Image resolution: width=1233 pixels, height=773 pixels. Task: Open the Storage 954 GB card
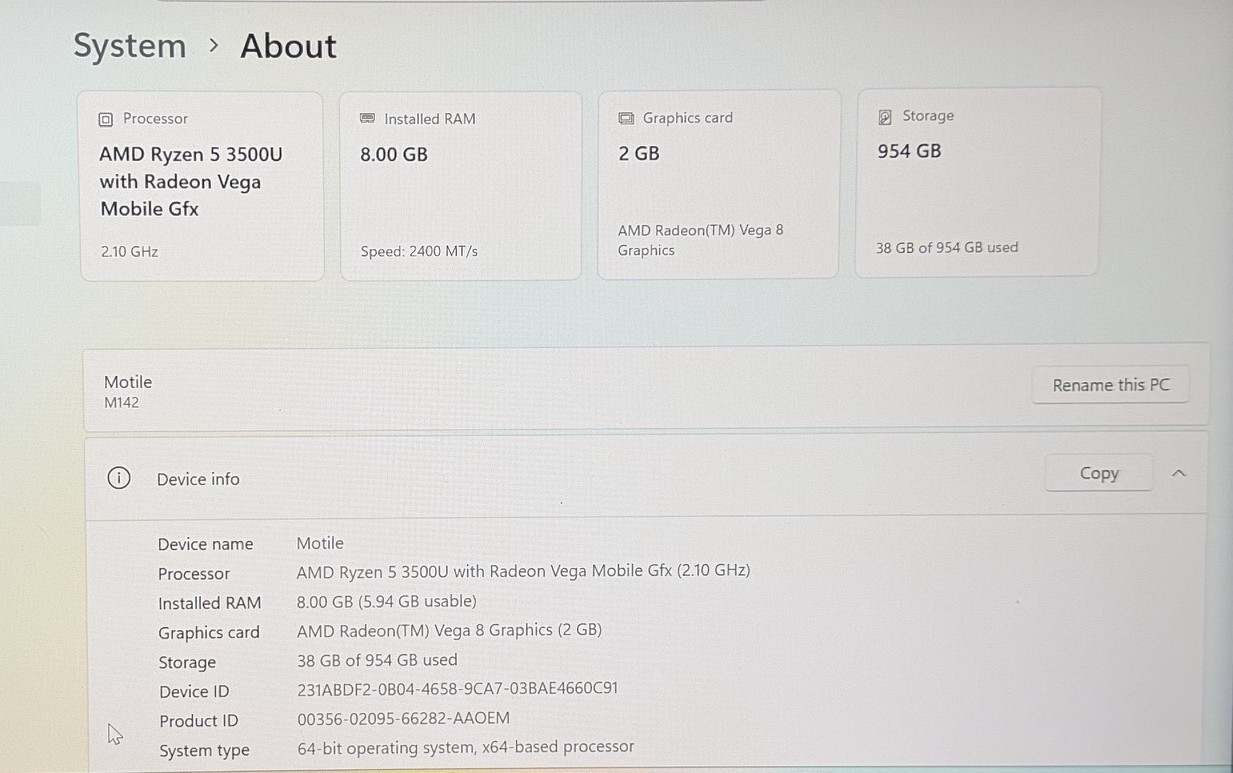tap(977, 182)
